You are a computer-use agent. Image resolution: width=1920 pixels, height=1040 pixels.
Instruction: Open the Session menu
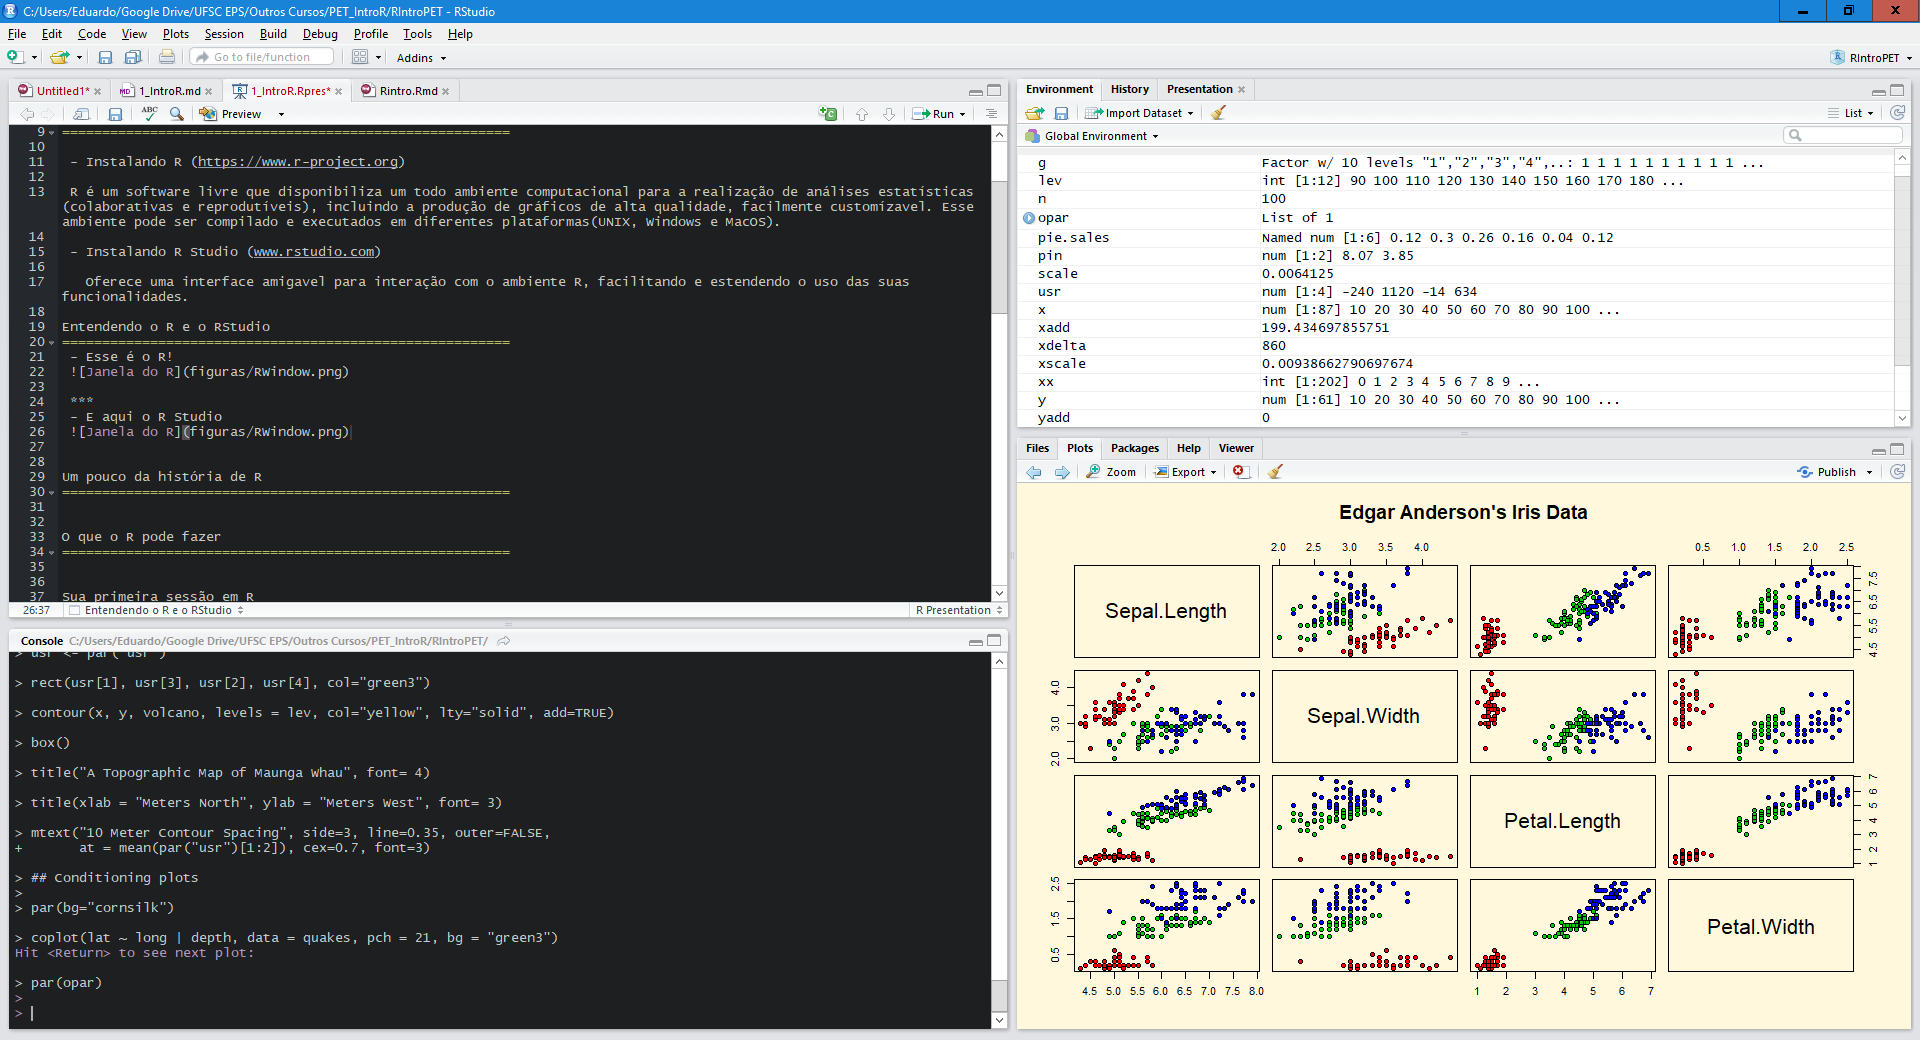[224, 34]
